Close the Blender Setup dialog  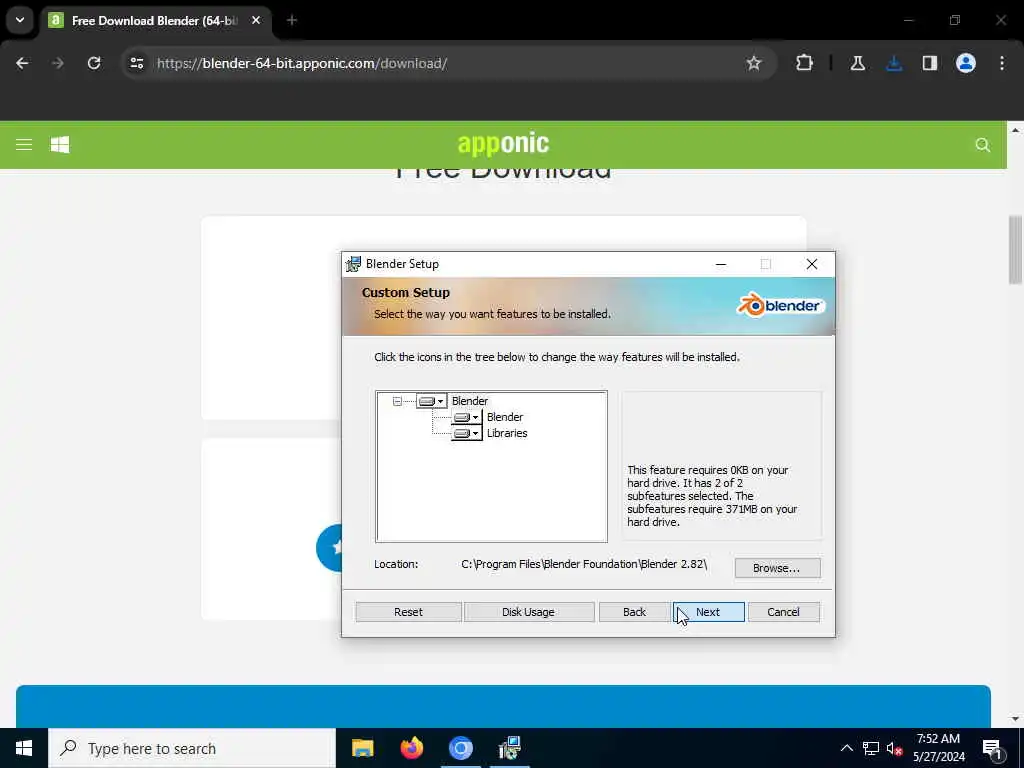tap(812, 264)
